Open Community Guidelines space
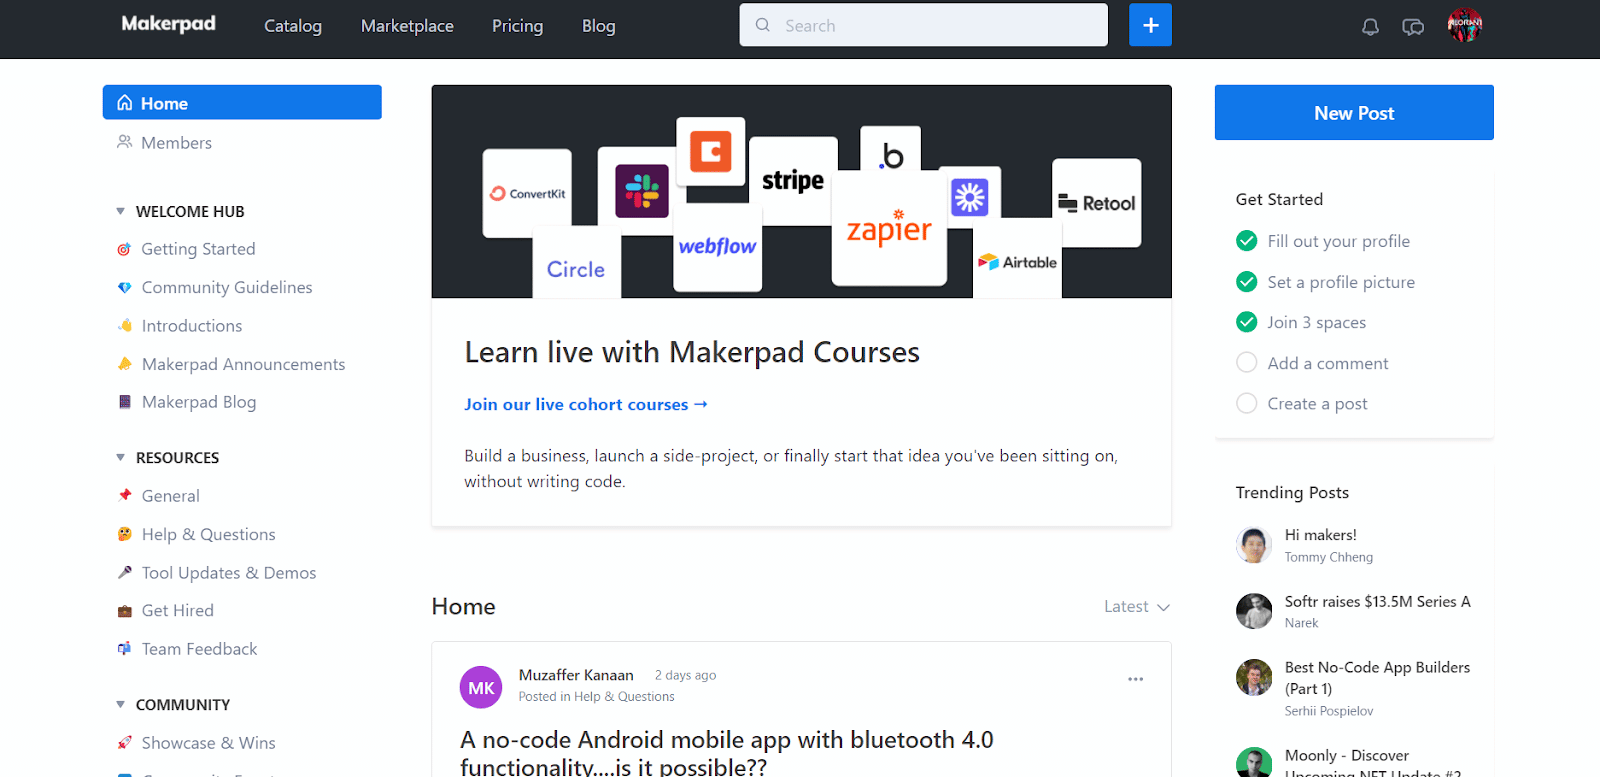Viewport: 1600px width, 777px height. click(227, 287)
